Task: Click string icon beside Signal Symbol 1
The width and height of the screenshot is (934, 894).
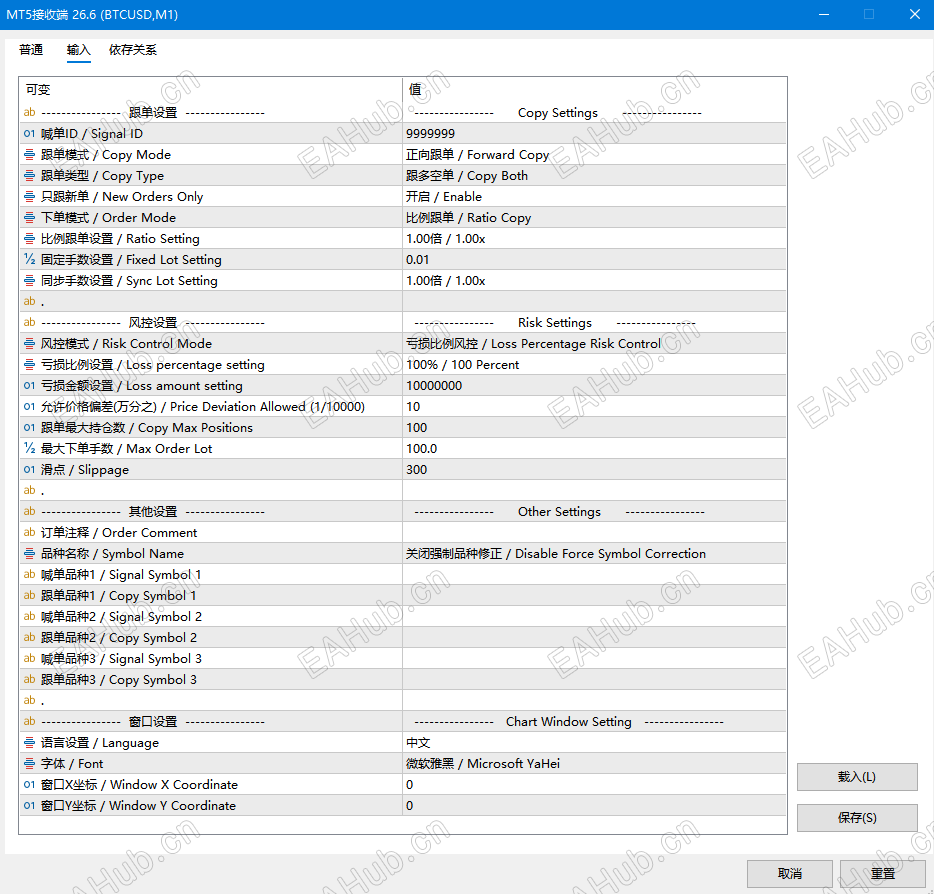Action: [x=29, y=574]
